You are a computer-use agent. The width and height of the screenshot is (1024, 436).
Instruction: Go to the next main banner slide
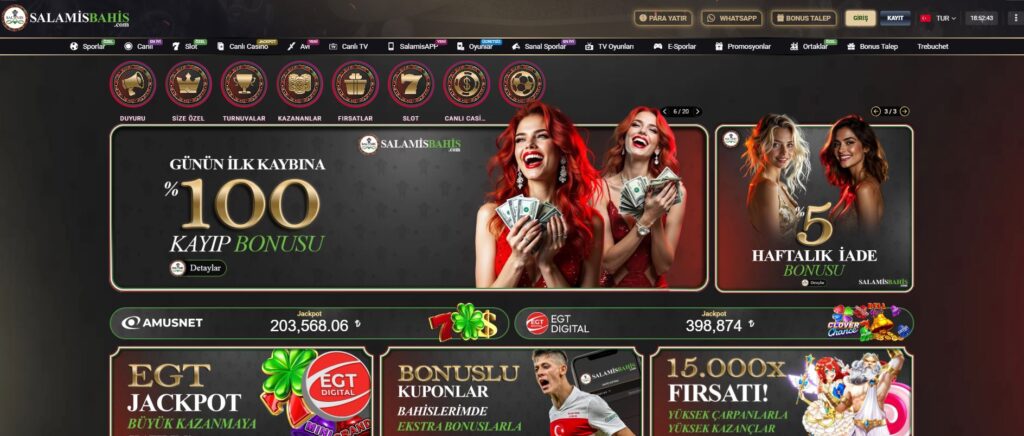pos(697,112)
